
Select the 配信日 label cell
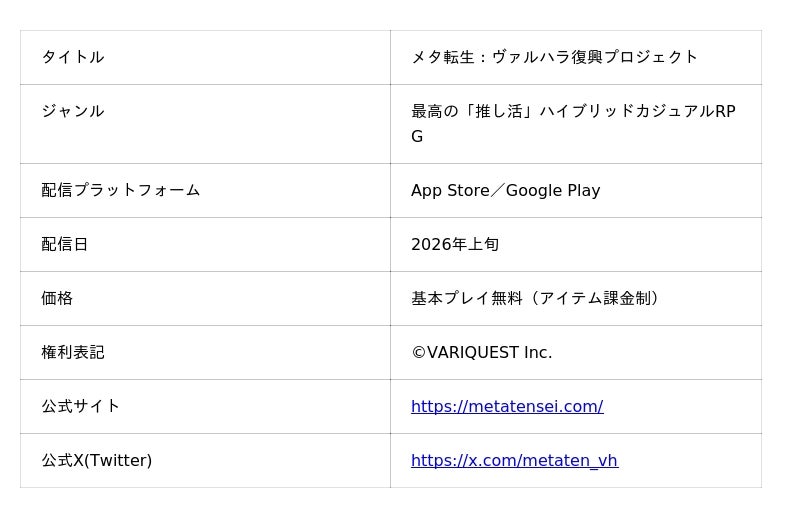click(x=65, y=244)
